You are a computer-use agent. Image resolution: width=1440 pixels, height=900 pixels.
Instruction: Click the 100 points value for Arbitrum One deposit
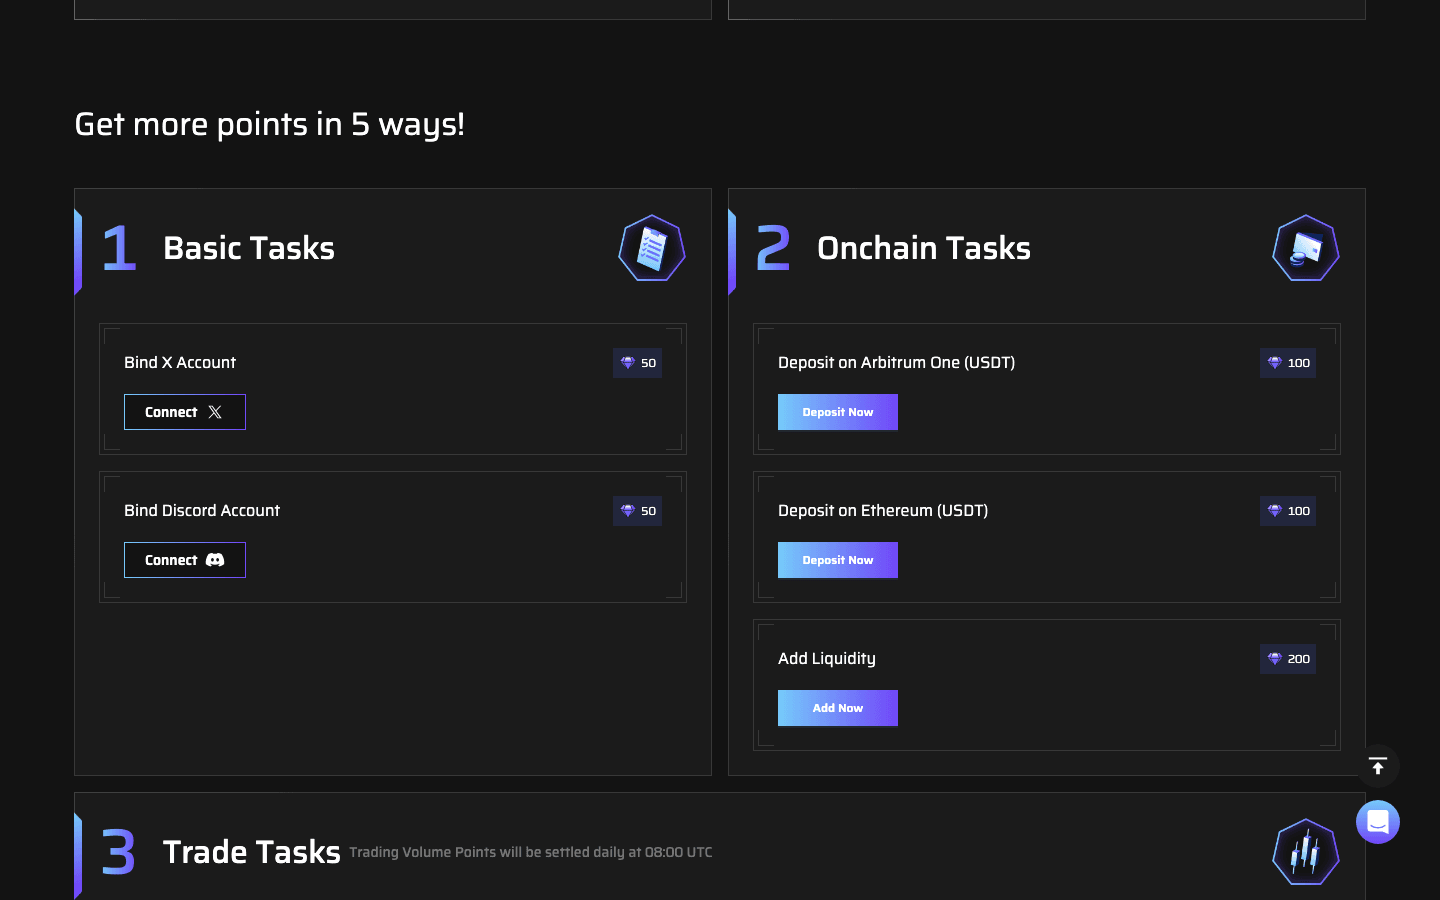pyautogui.click(x=1299, y=363)
